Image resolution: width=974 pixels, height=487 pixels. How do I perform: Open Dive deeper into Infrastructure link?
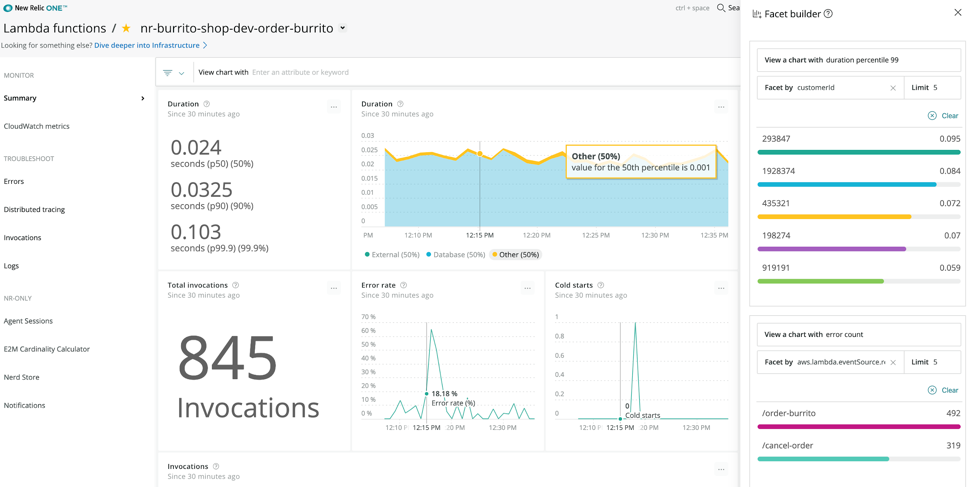tap(151, 45)
